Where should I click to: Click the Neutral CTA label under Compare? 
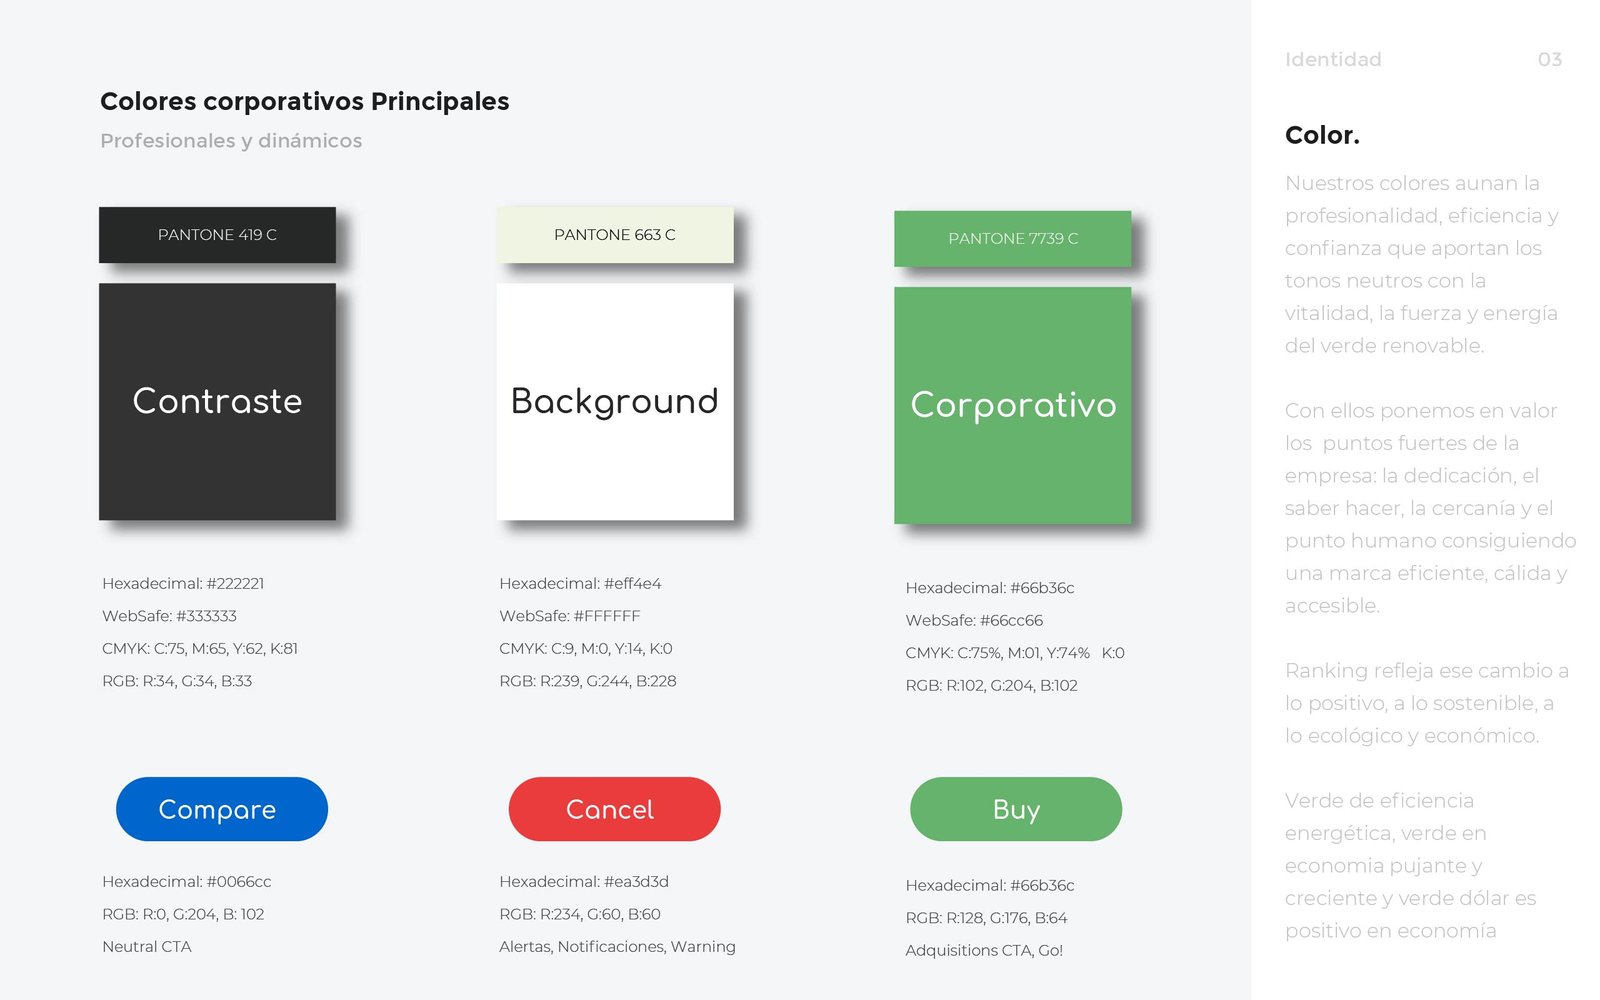(146, 945)
